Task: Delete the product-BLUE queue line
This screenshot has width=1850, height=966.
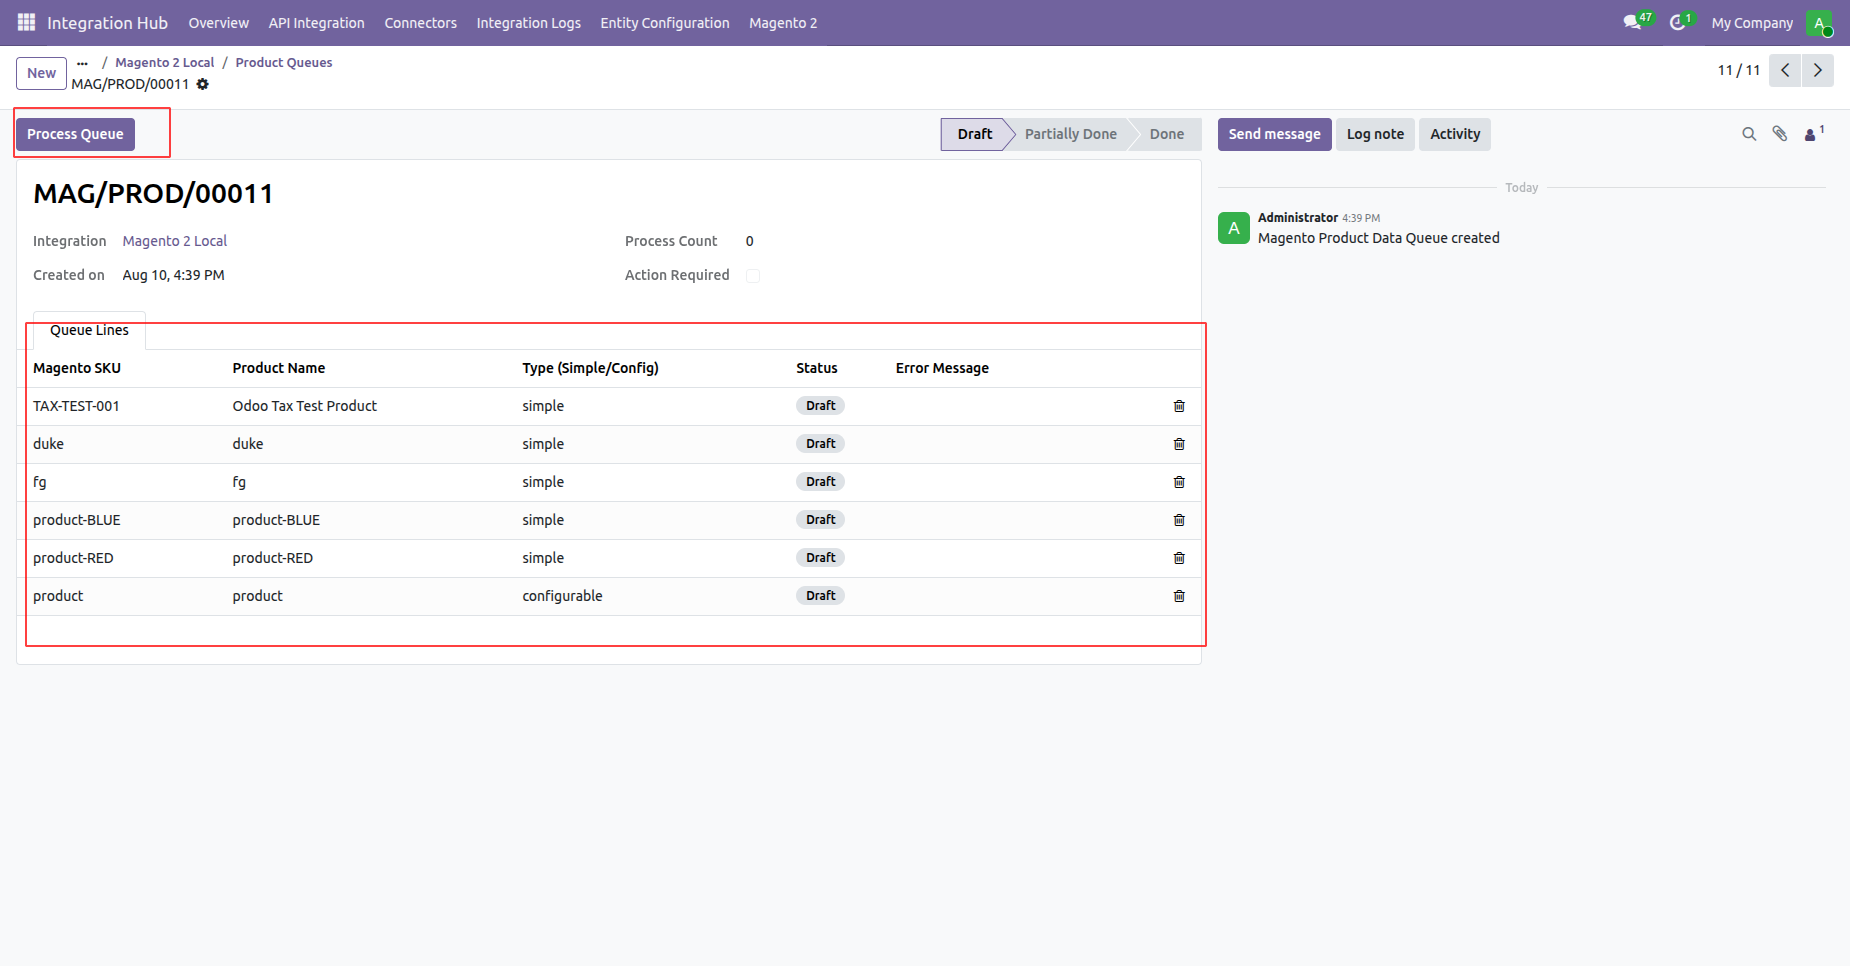Action: point(1179,520)
